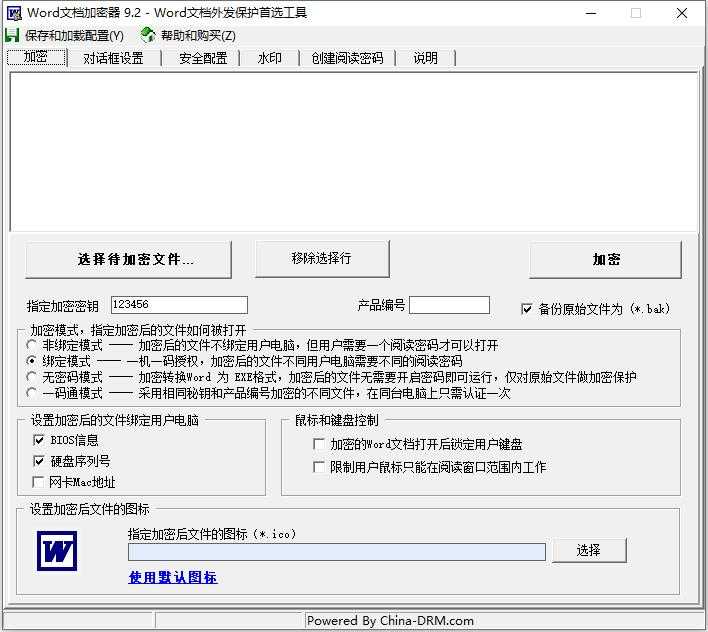
Task: Select the 绑定模式 radio button
Action: 31,361
